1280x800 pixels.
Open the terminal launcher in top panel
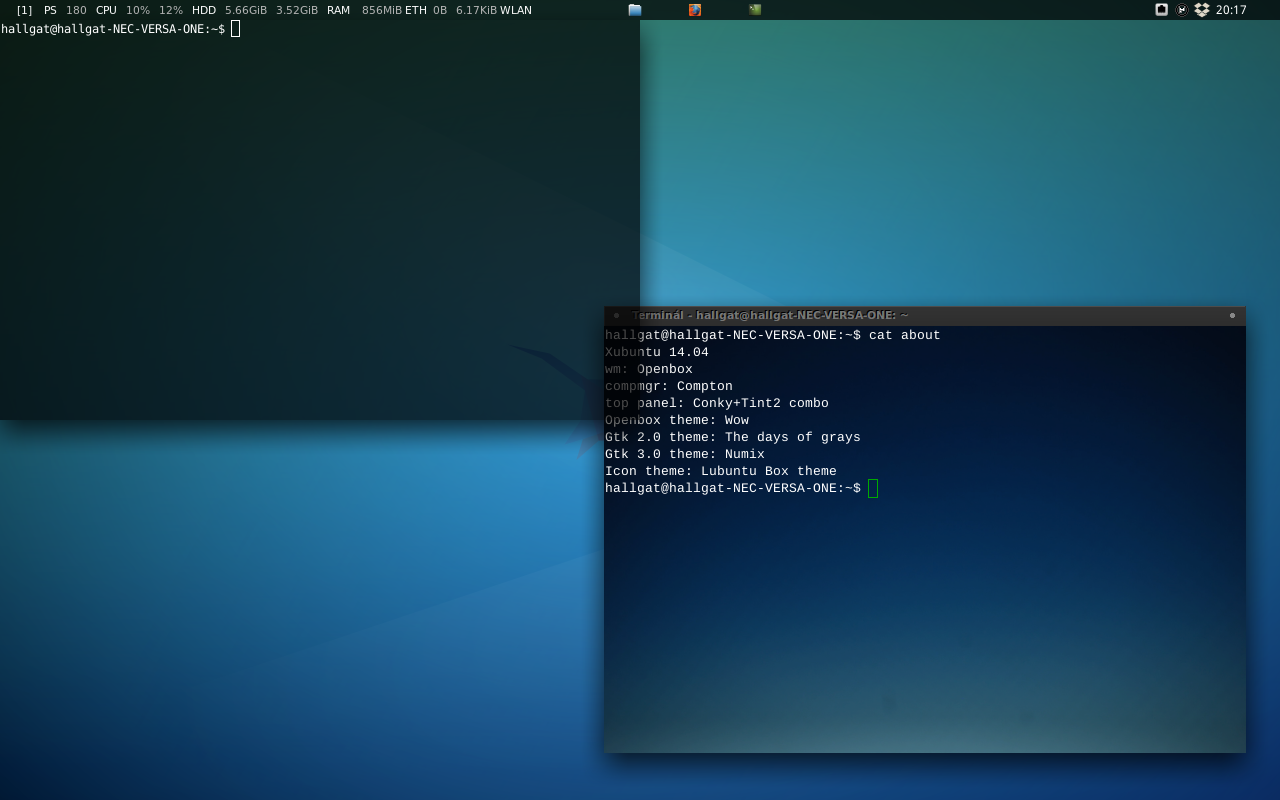[x=755, y=10]
